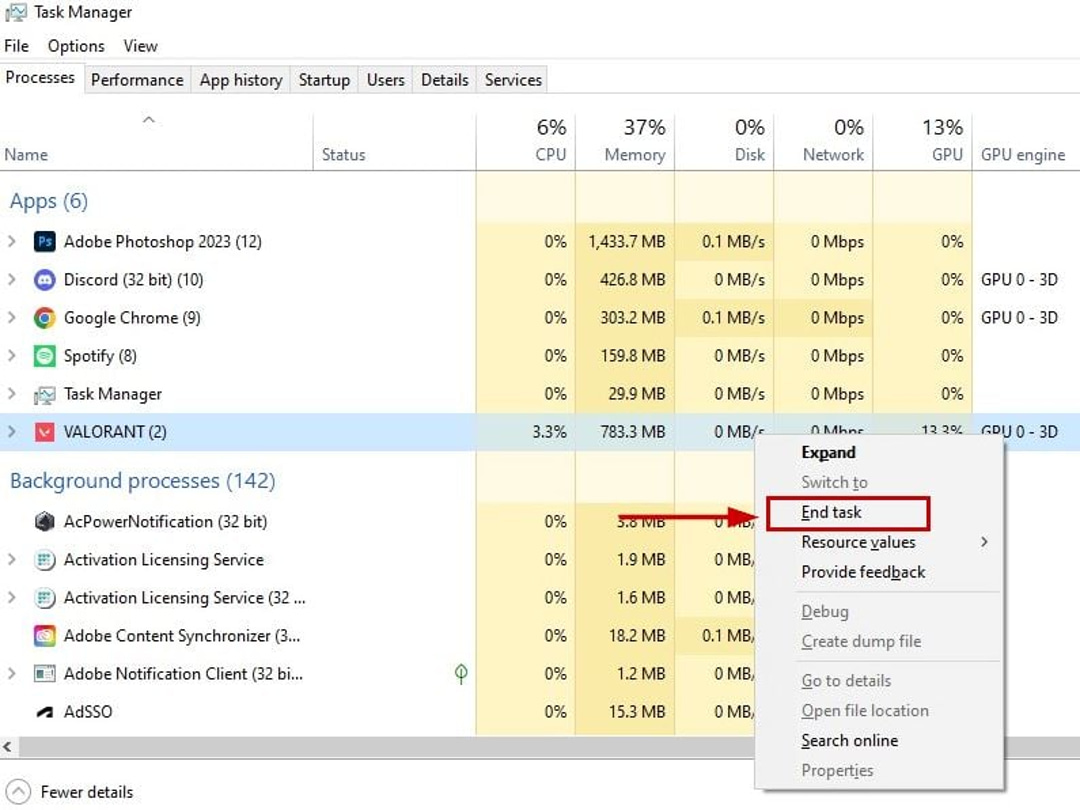1080x810 pixels.
Task: Click the Adobe Photoshop 2023 app icon
Action: pyautogui.click(x=45, y=241)
